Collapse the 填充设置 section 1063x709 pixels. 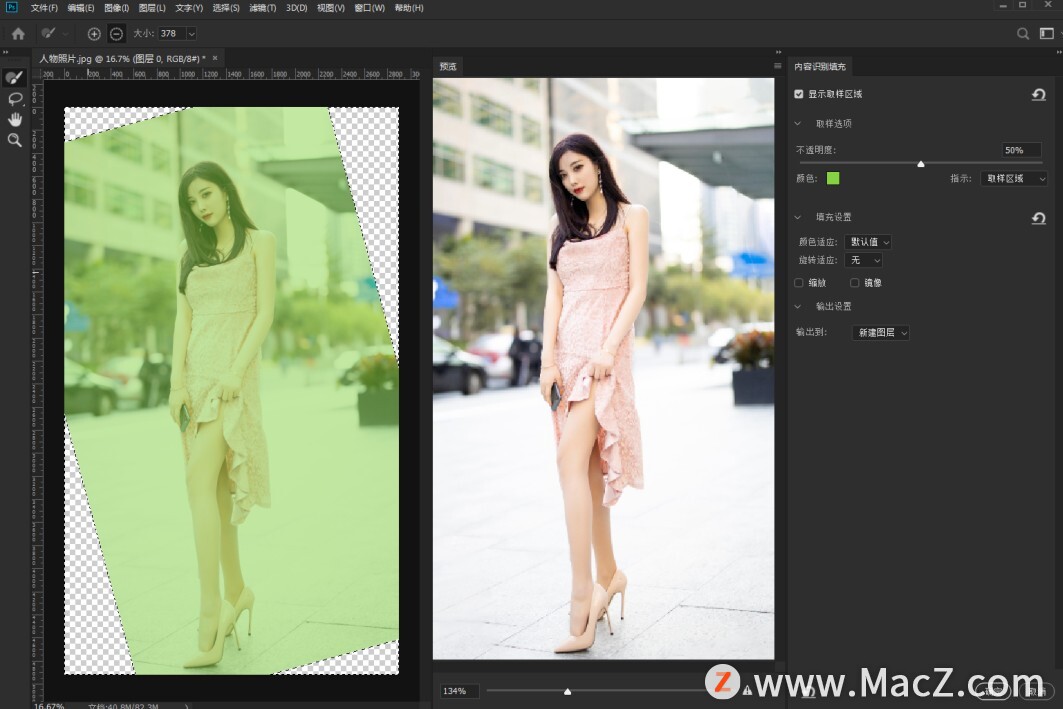(x=798, y=217)
